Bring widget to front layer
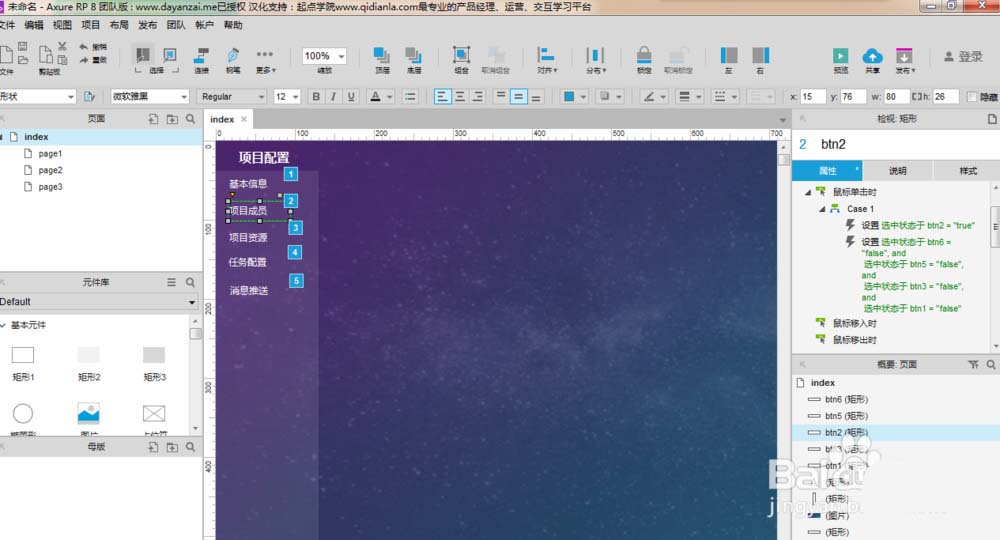1000x540 pixels. 382,59
